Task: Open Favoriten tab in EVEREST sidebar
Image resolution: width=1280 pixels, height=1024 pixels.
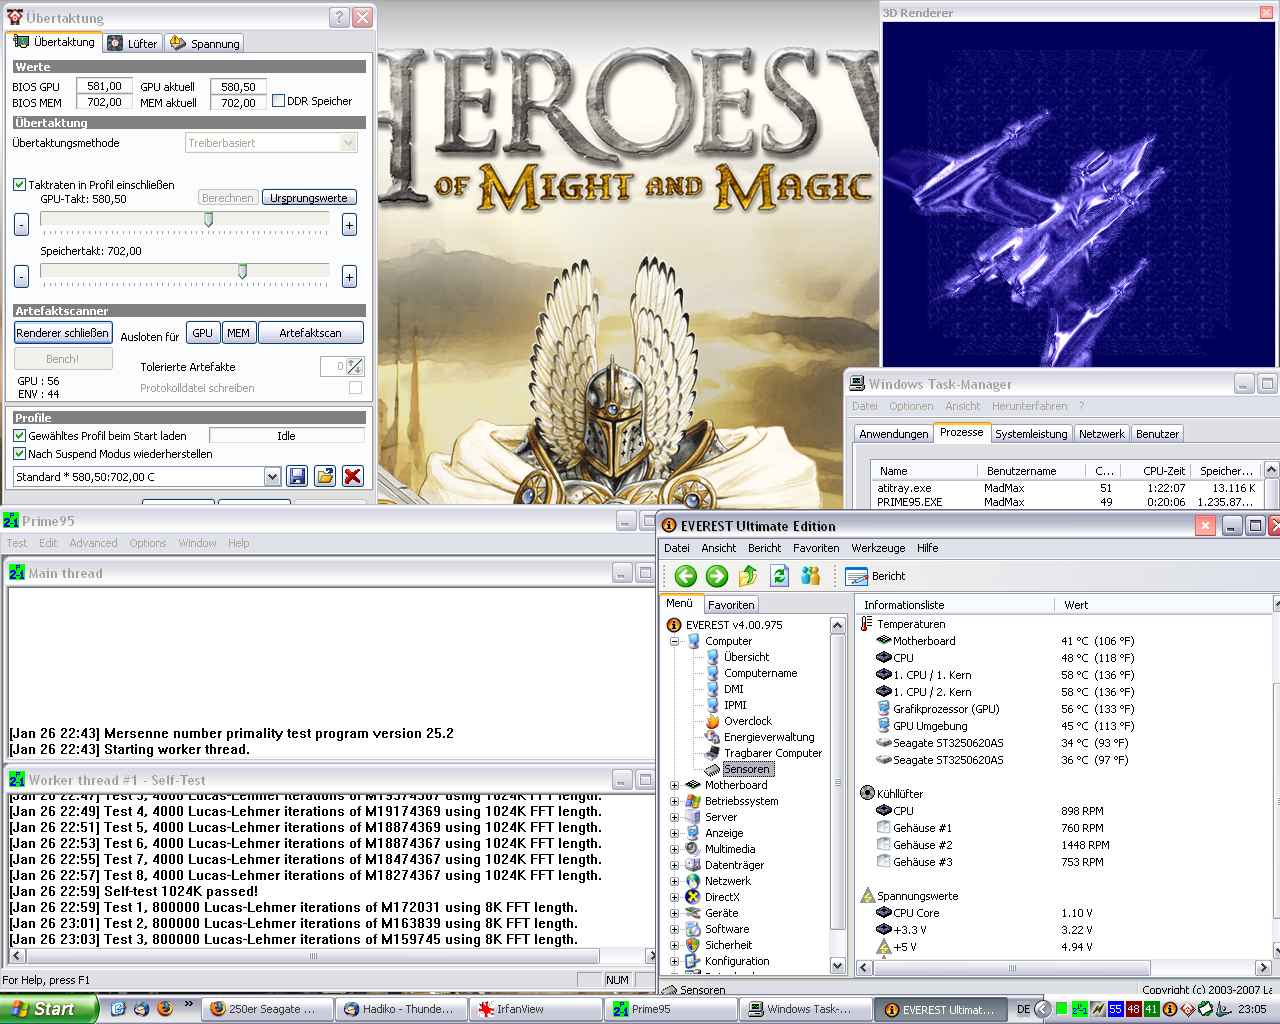Action: 731,605
